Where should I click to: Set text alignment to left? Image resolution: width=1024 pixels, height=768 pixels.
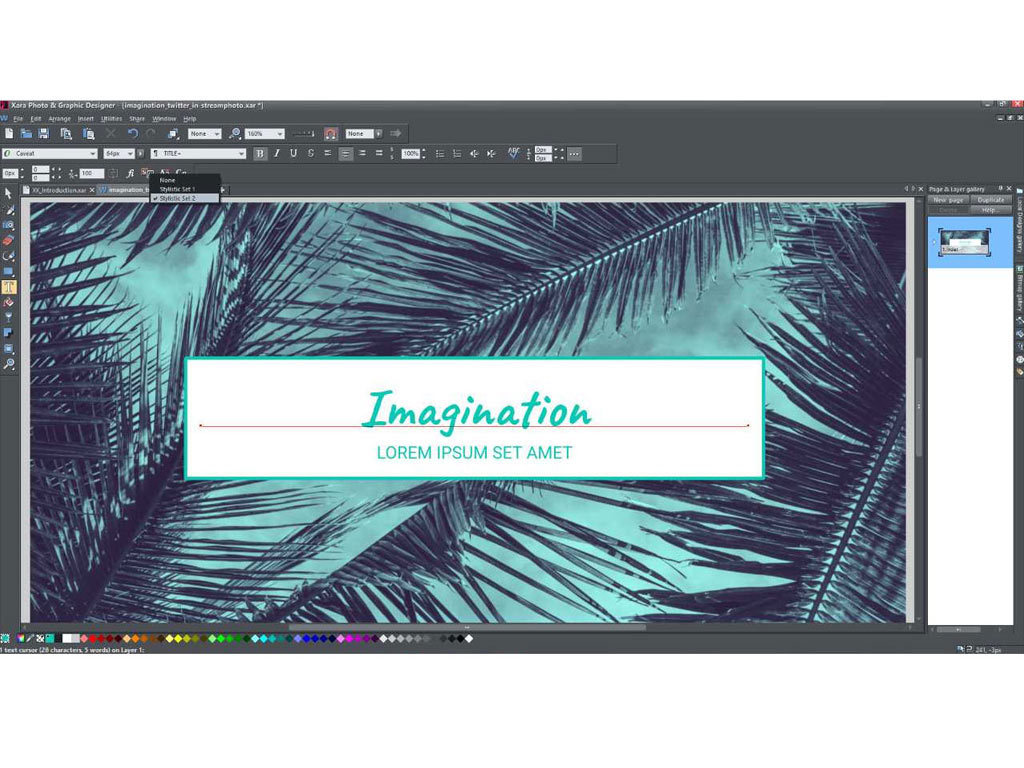[328, 154]
